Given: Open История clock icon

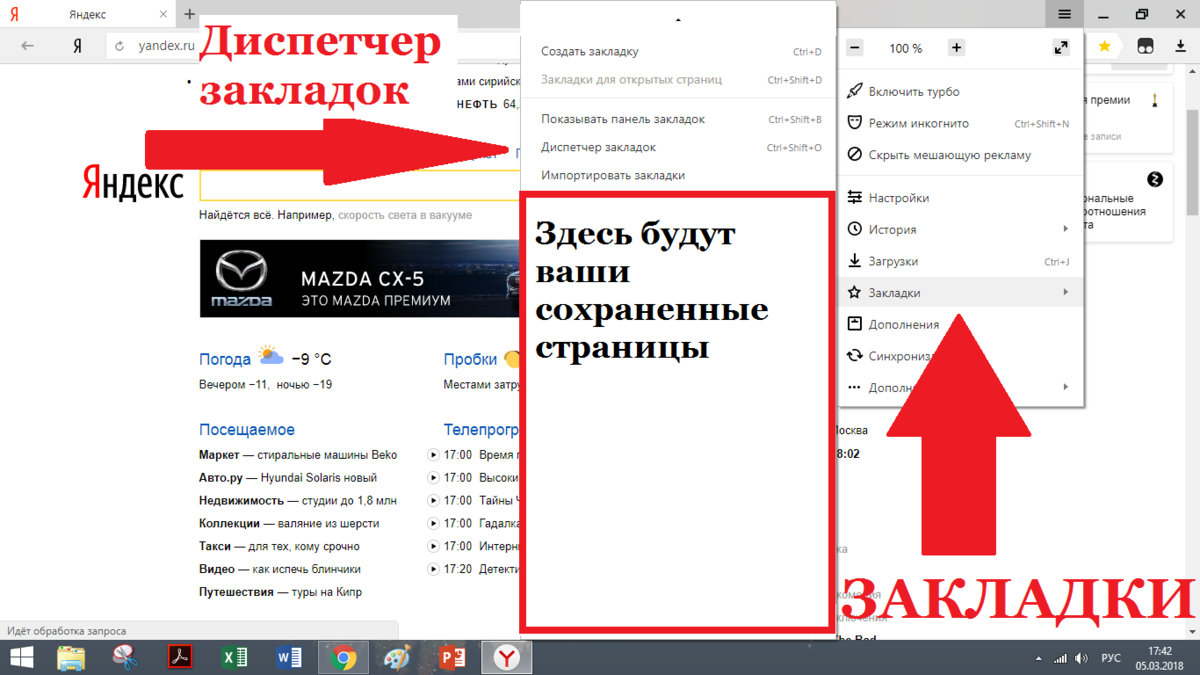Looking at the screenshot, I should 855,229.
